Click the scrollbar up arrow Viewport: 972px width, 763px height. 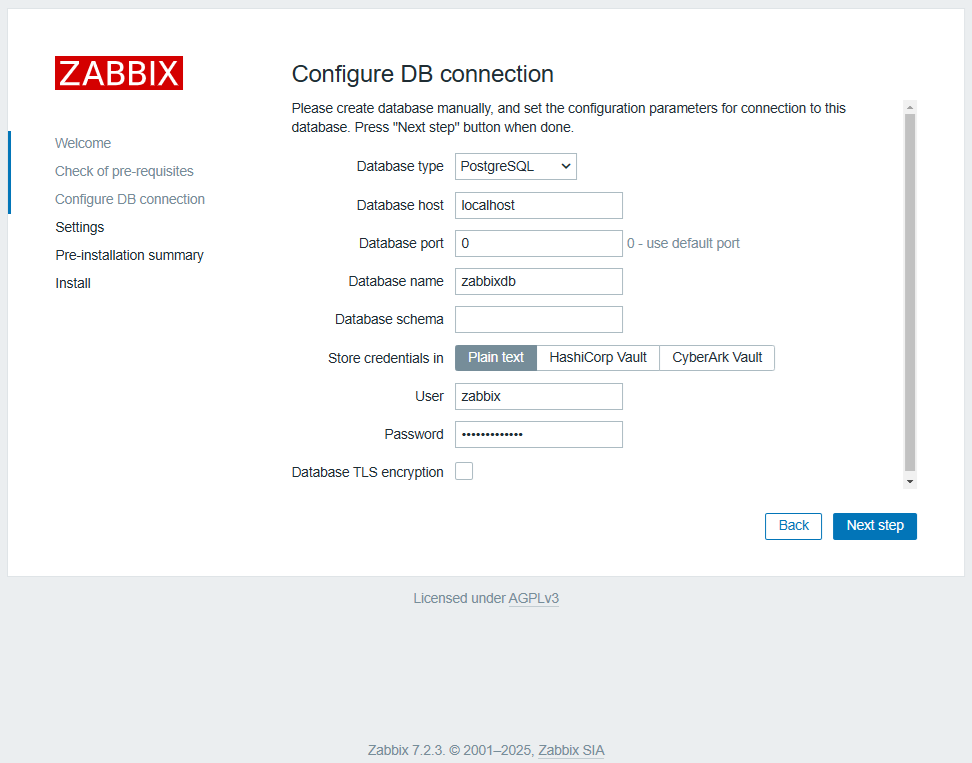point(909,107)
